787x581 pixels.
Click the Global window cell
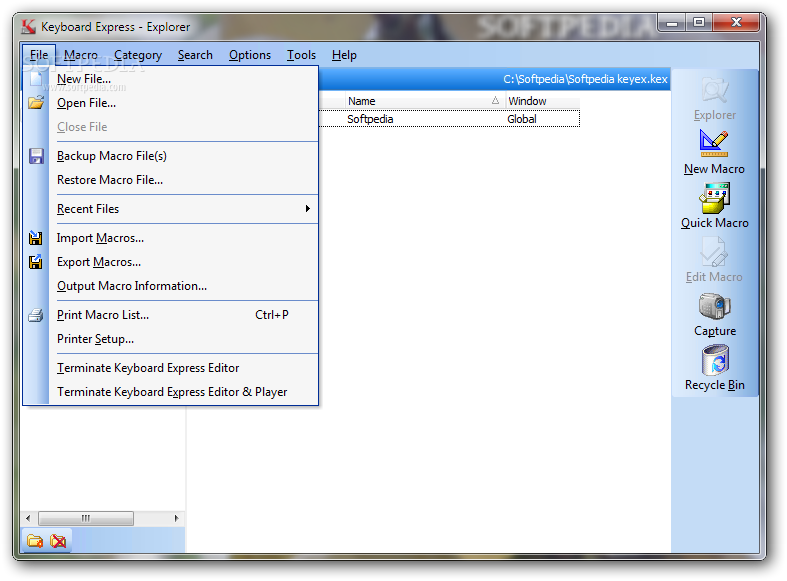521,119
